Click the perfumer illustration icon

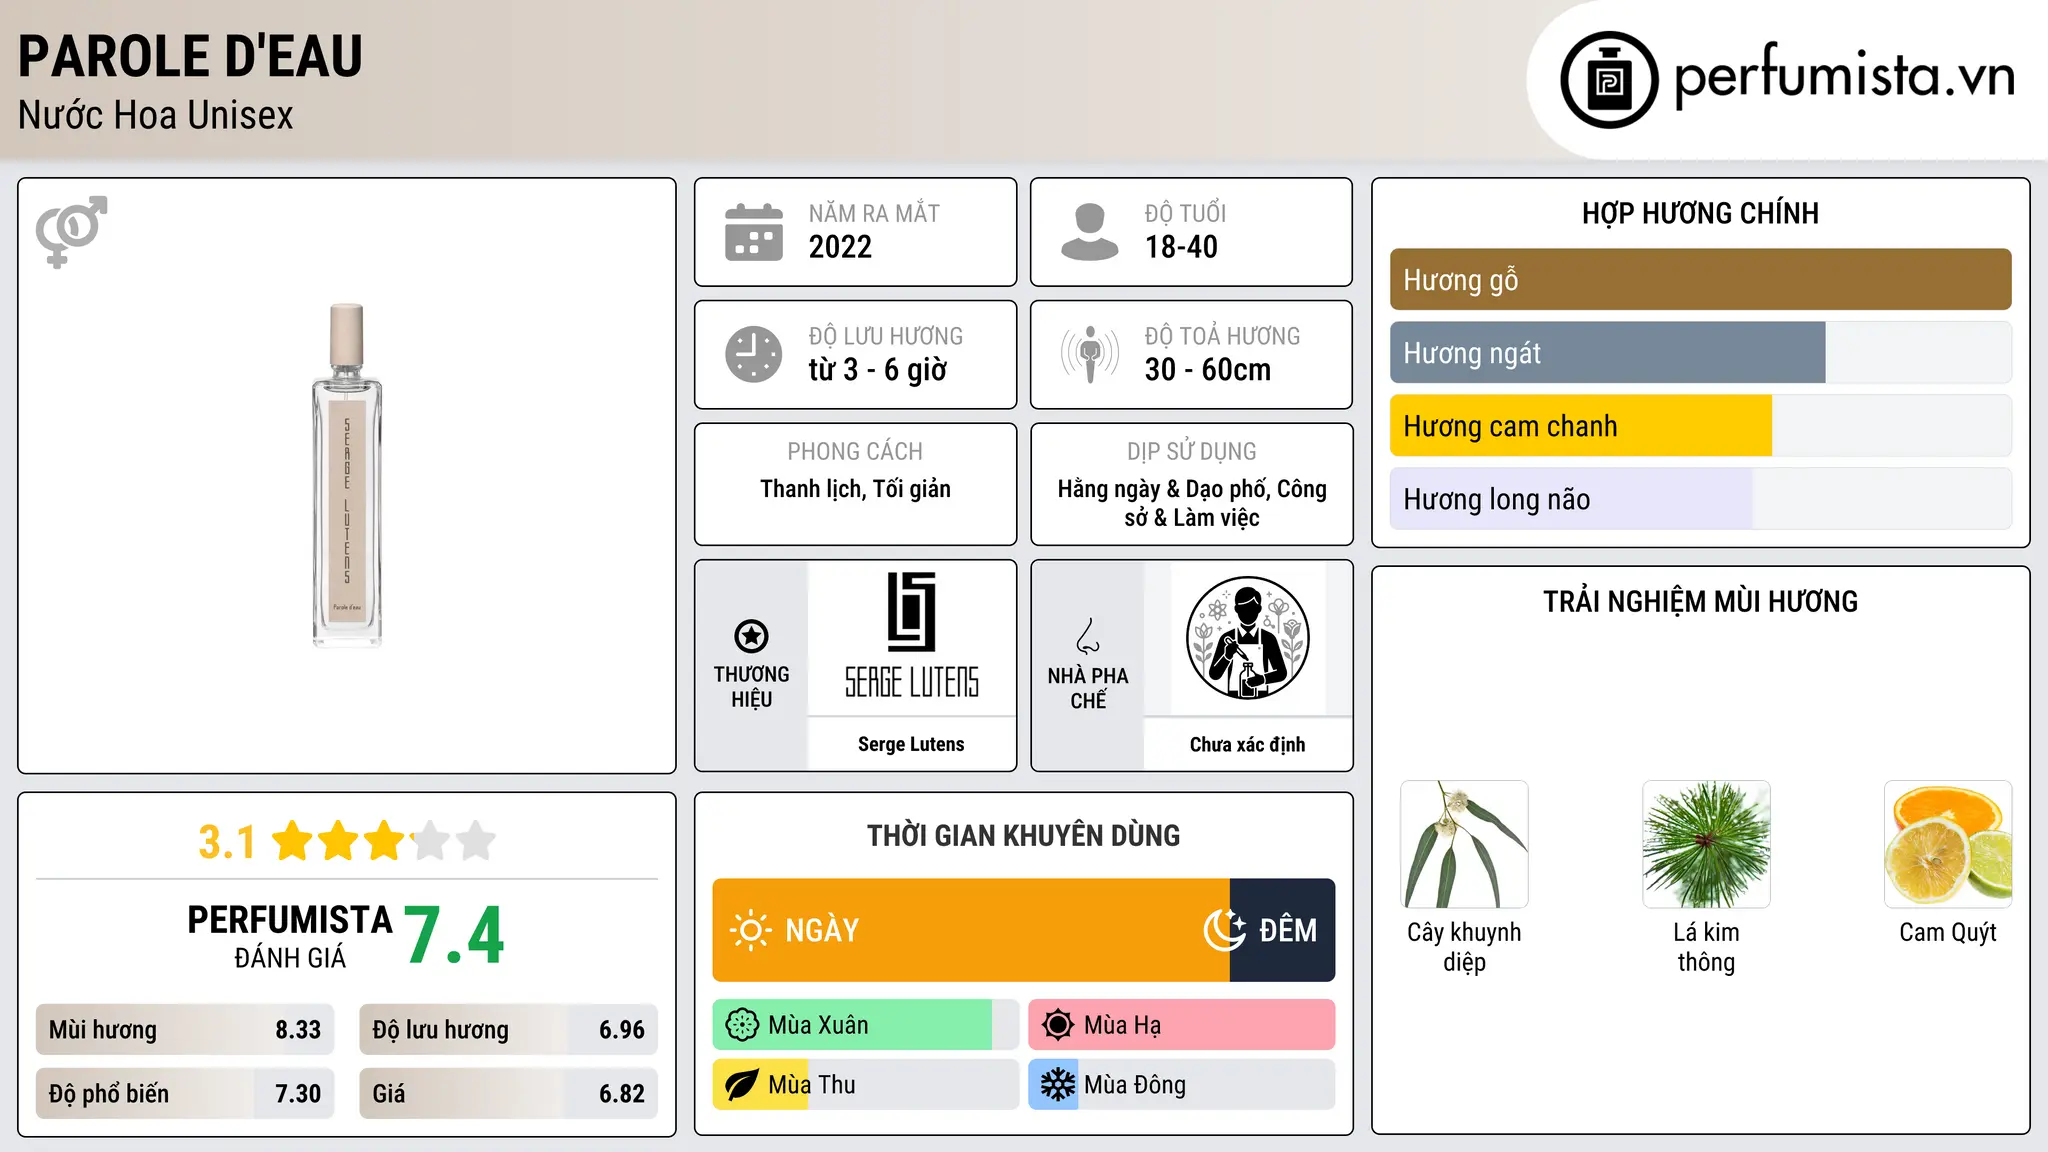coord(1247,638)
